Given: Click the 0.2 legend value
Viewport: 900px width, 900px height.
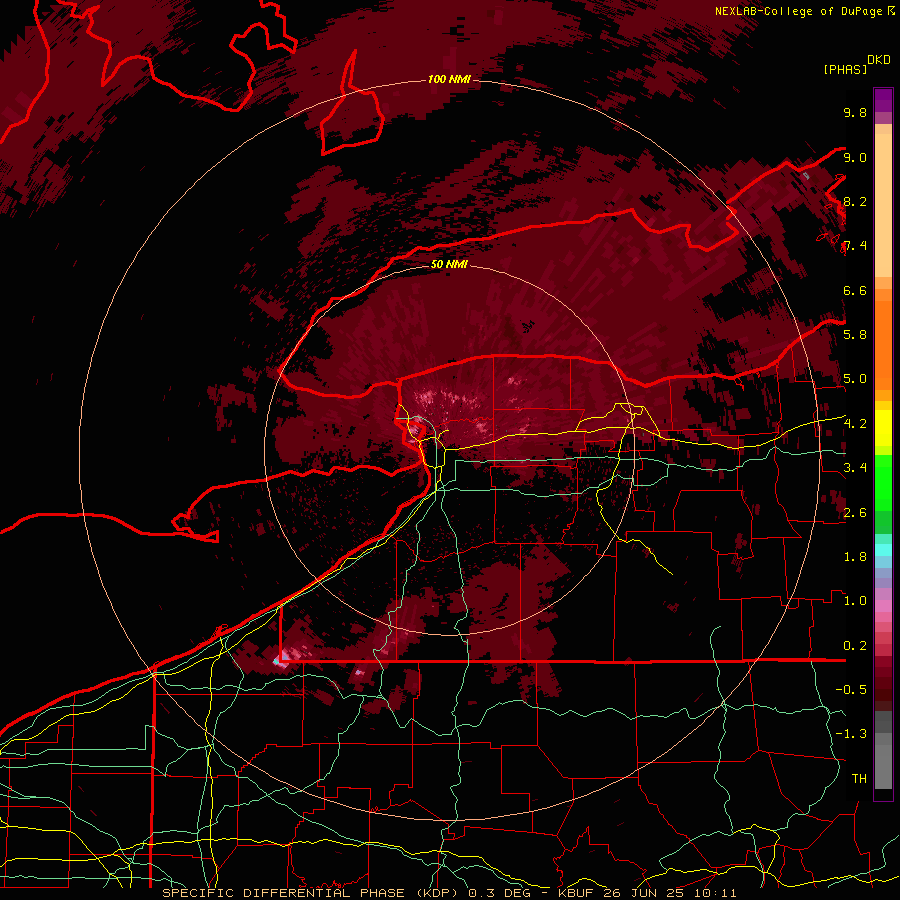Looking at the screenshot, I should click(855, 646).
